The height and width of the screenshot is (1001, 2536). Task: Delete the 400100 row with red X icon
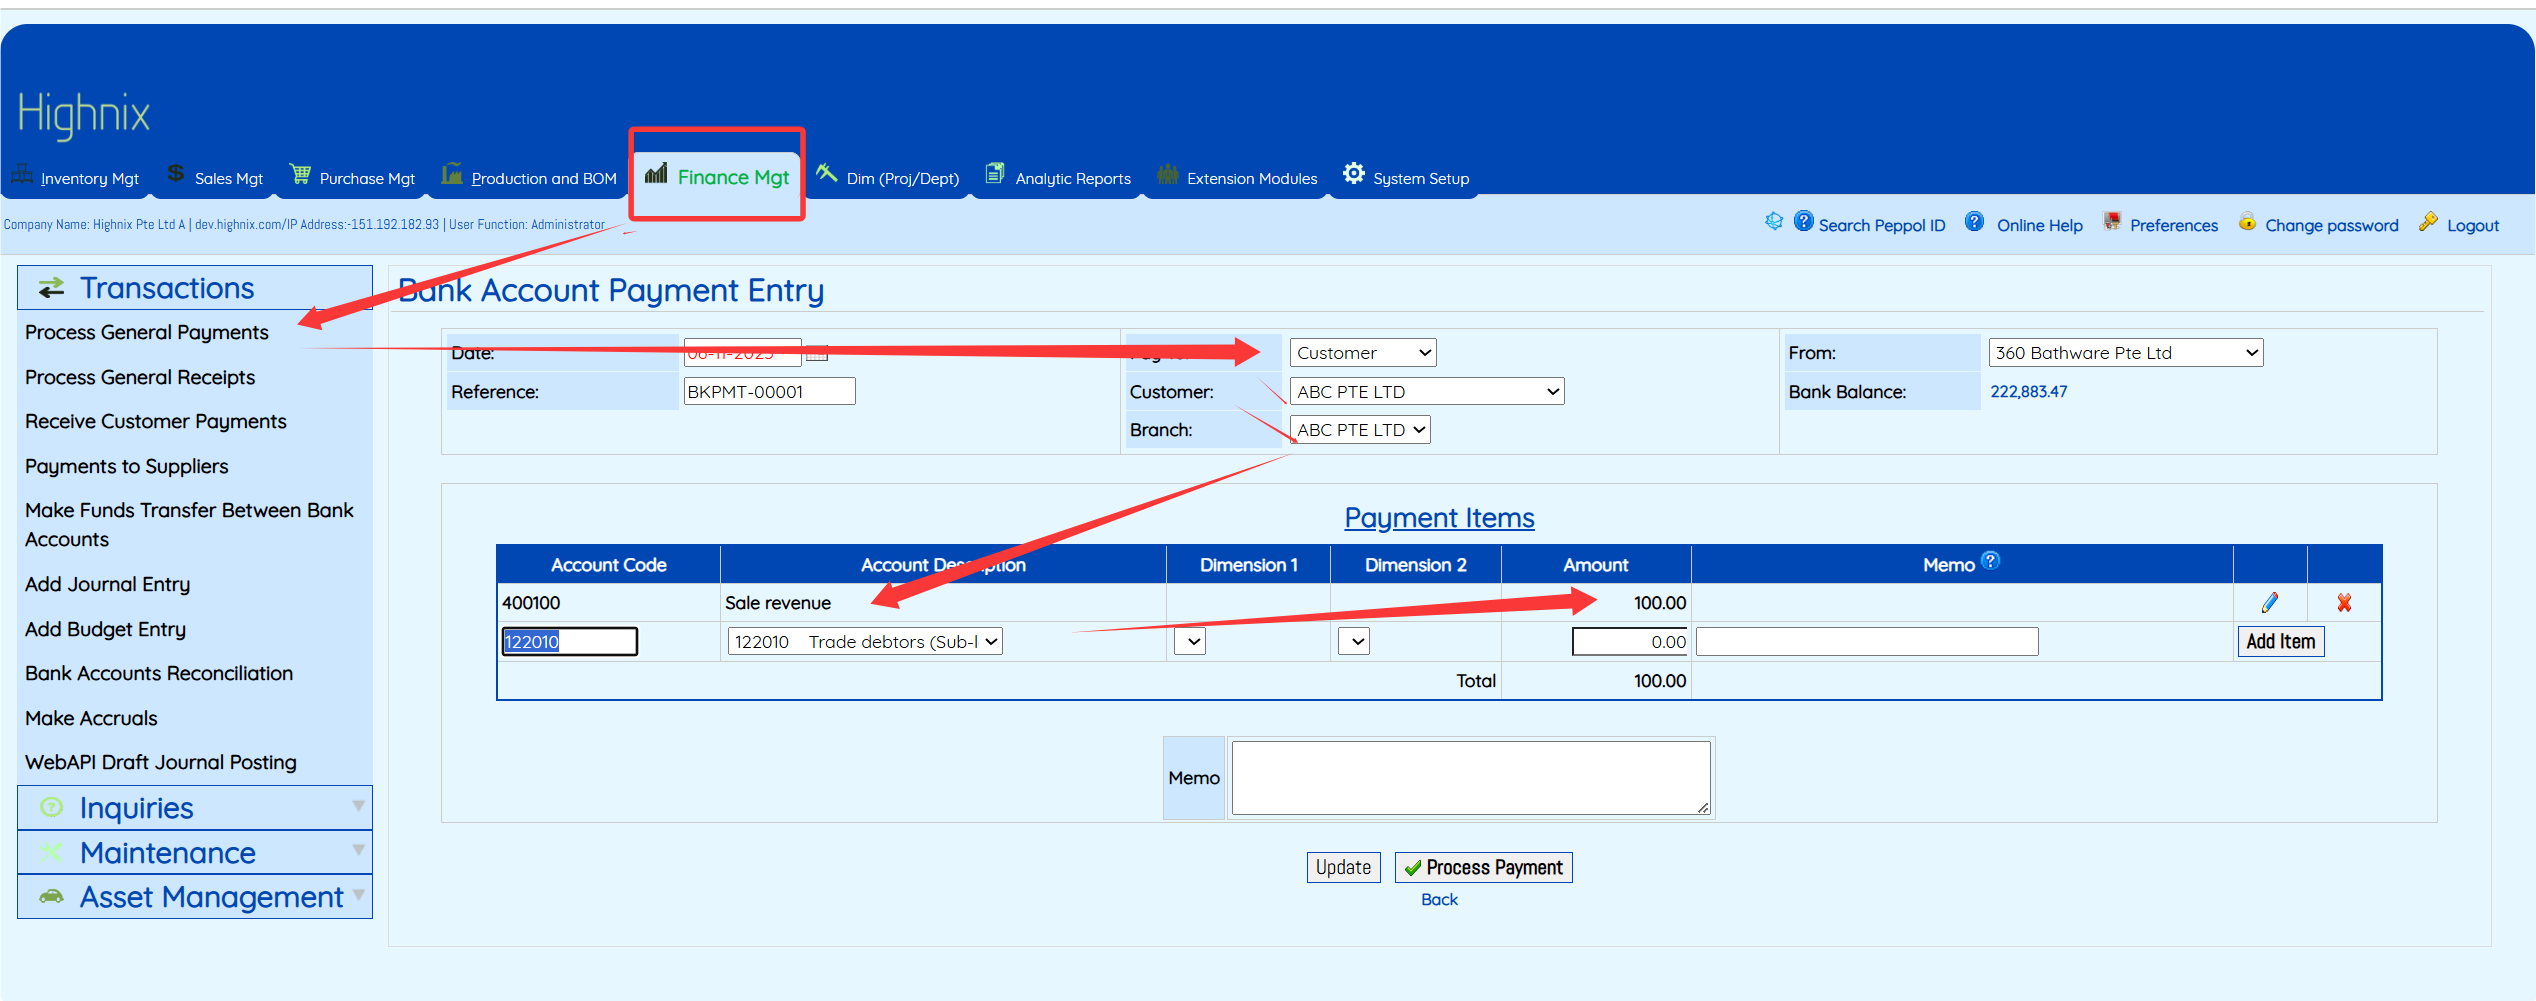[x=2344, y=603]
